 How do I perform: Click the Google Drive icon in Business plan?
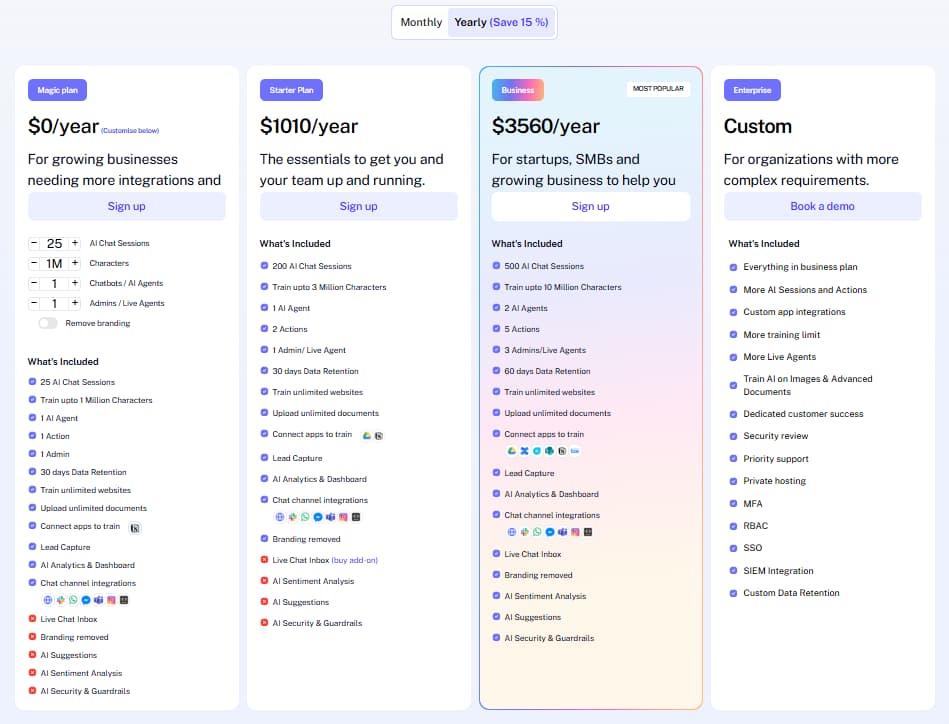[x=512, y=451]
